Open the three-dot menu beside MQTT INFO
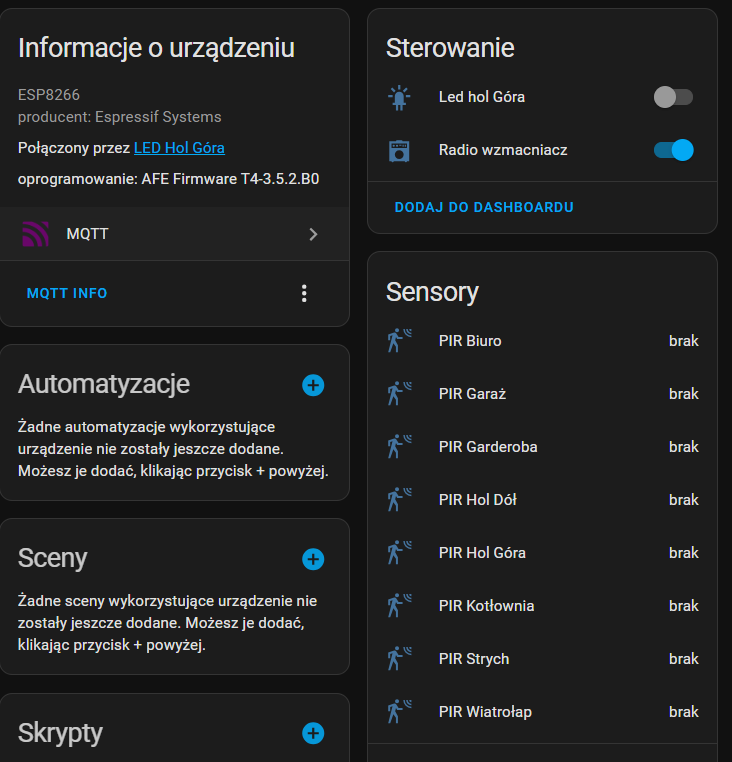Viewport: 732px width, 762px height. click(x=304, y=294)
